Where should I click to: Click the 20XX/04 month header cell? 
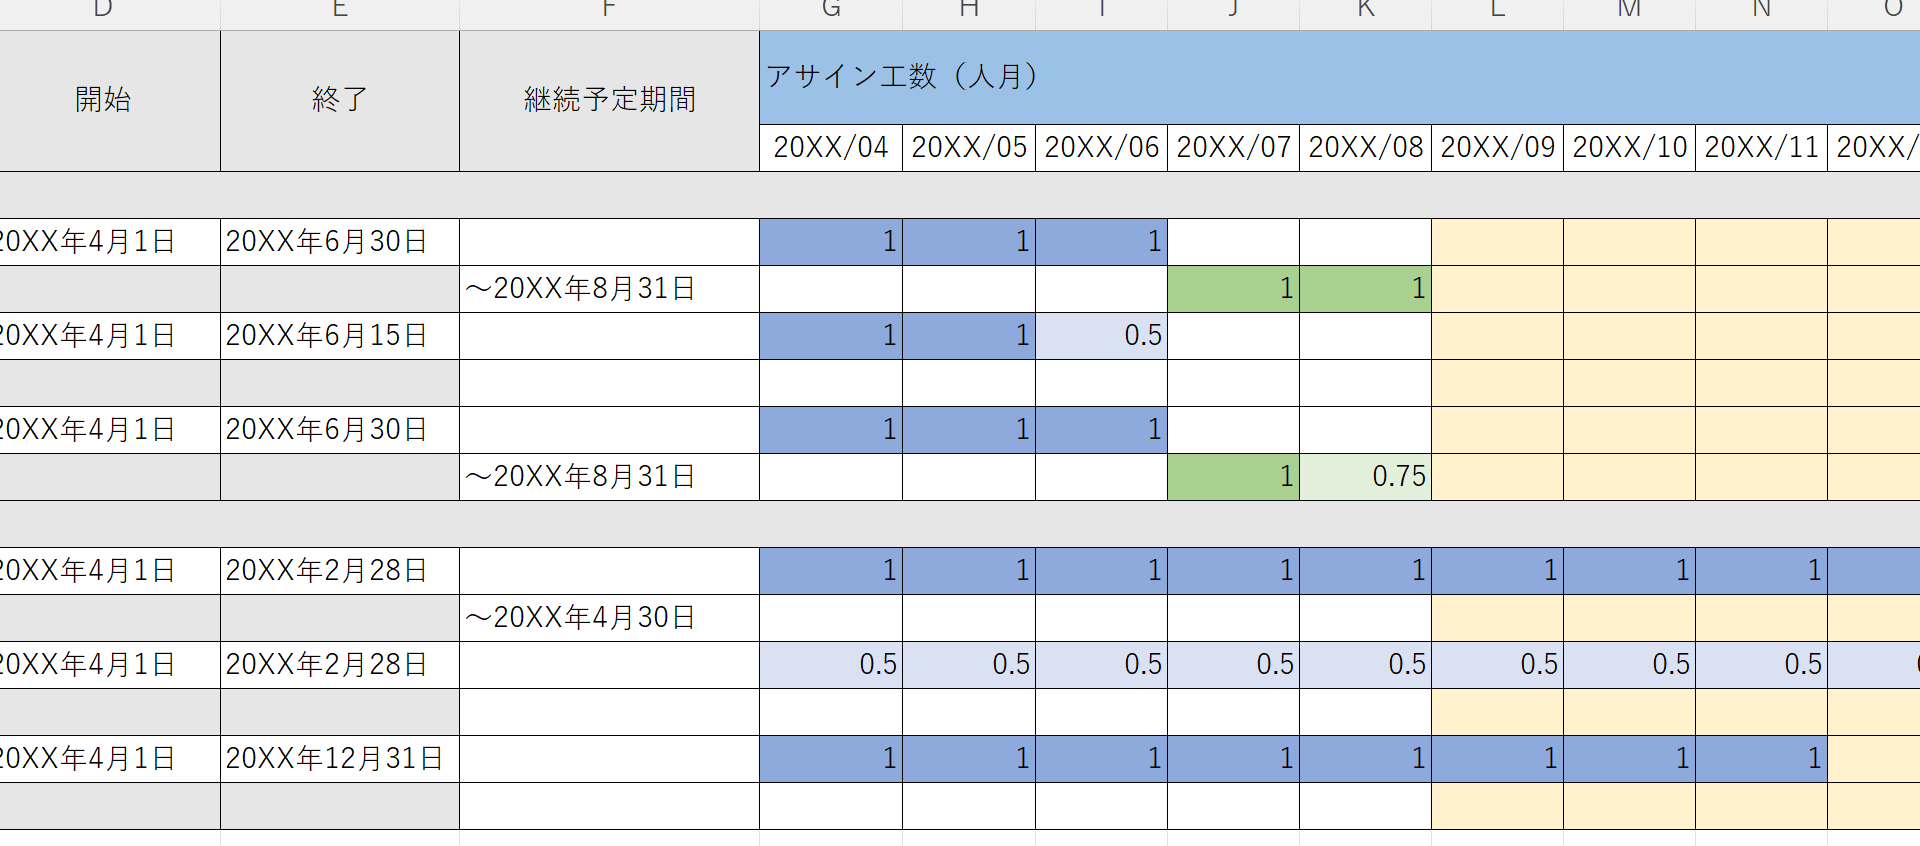[830, 148]
